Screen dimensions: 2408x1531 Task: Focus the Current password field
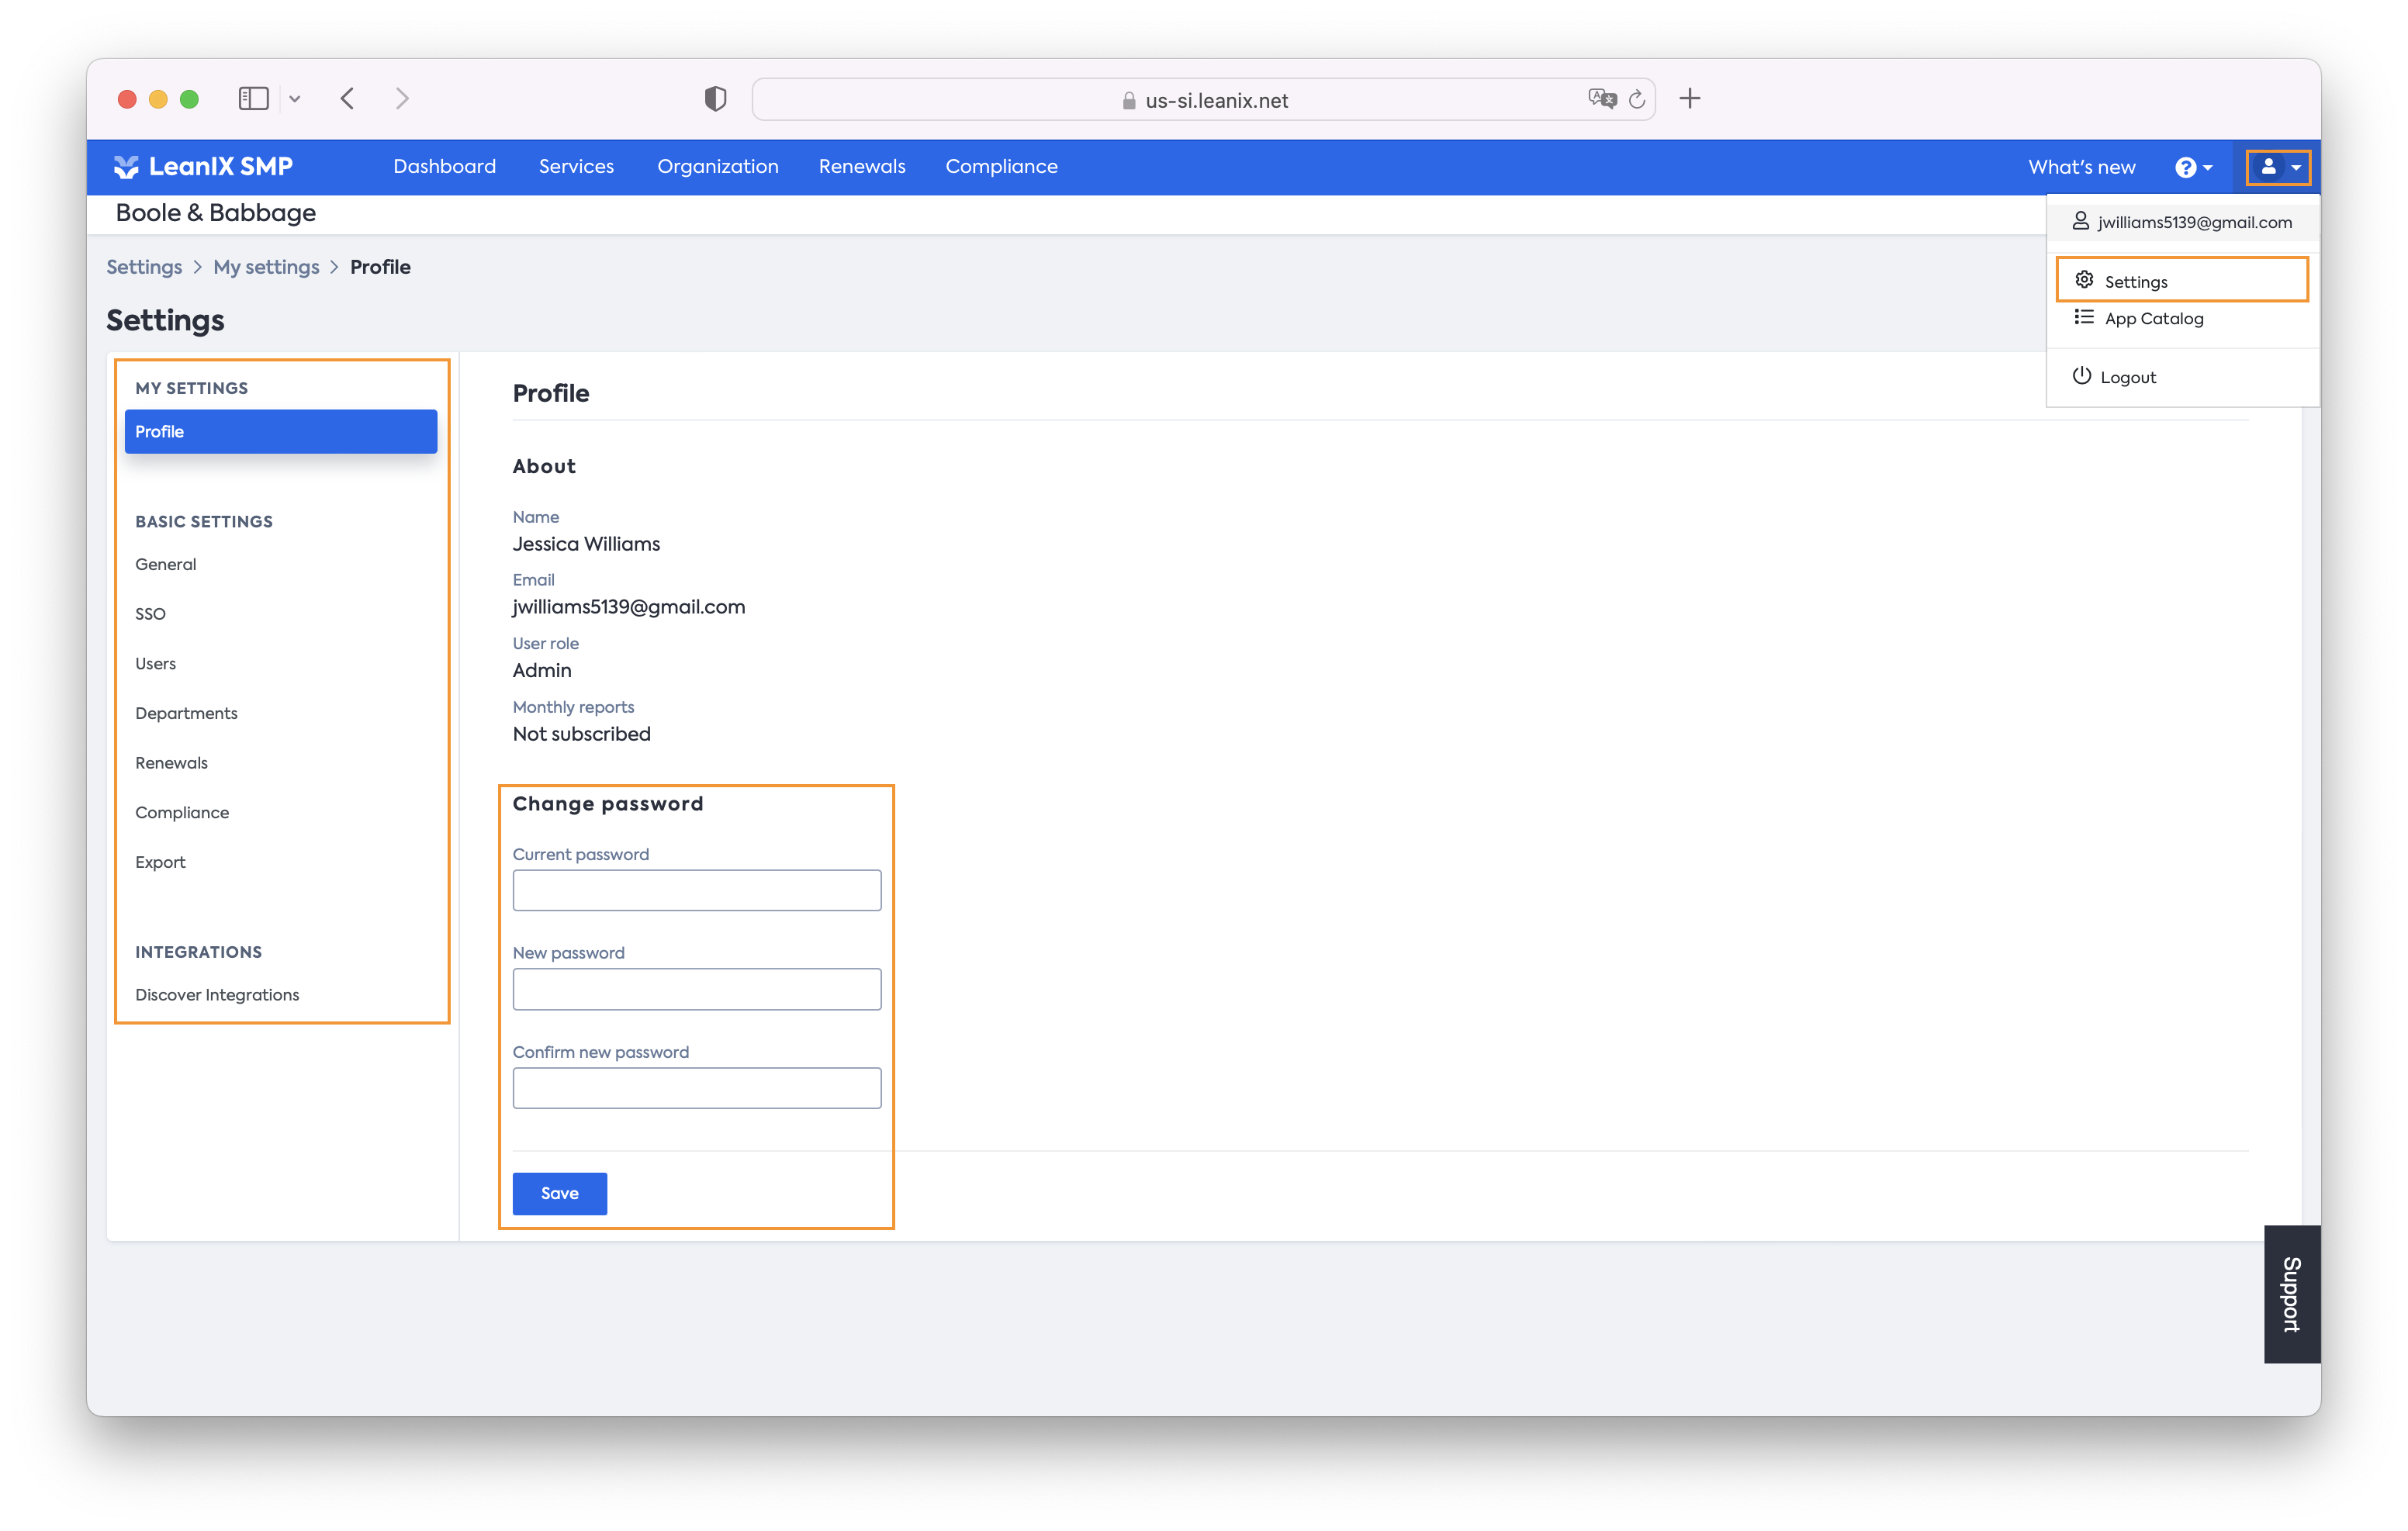pyautogui.click(x=697, y=890)
